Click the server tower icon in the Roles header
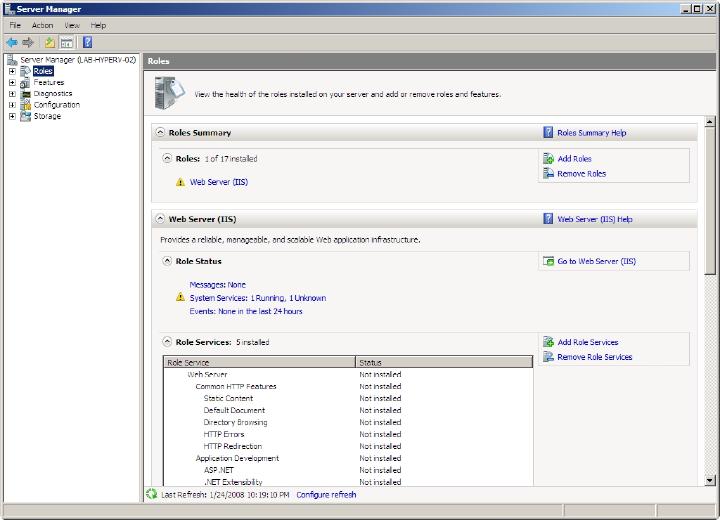The height and width of the screenshot is (520, 720). [x=169, y=93]
